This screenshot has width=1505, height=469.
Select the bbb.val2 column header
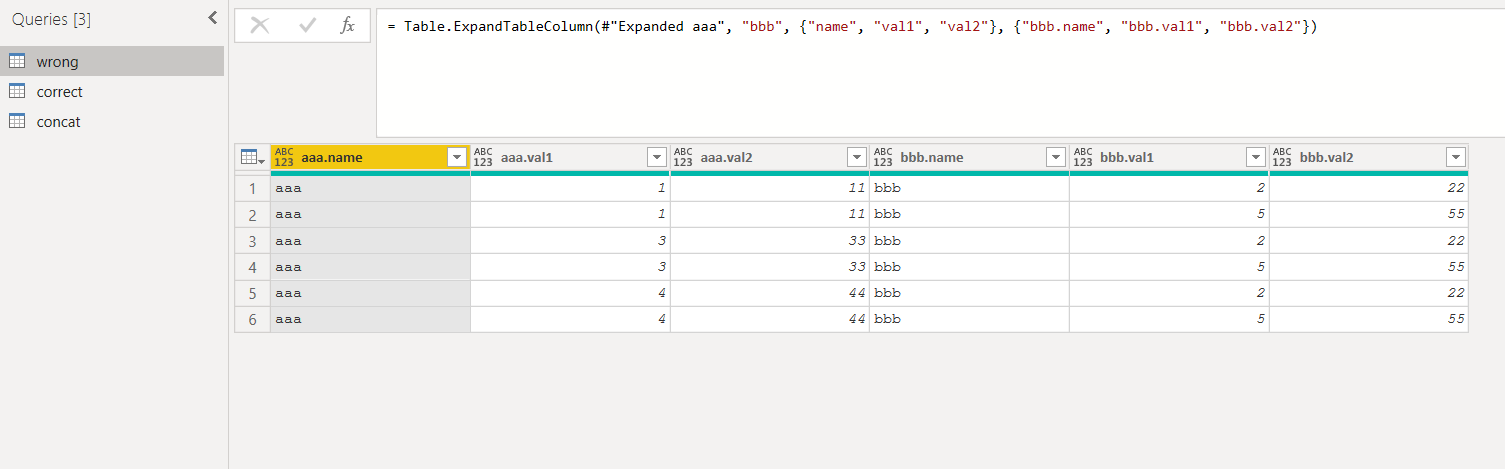[x=1369, y=158]
